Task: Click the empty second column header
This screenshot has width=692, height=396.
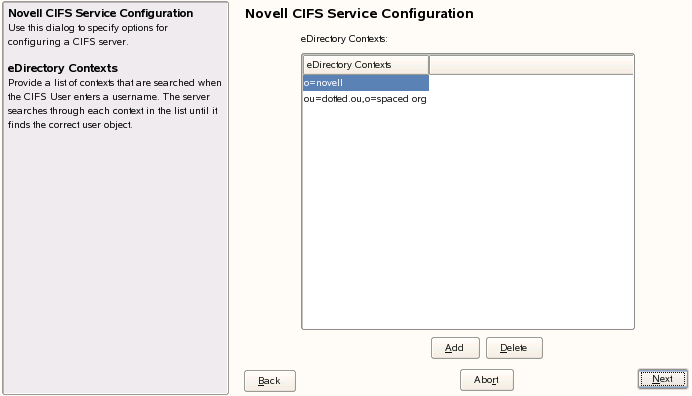Action: click(x=531, y=65)
